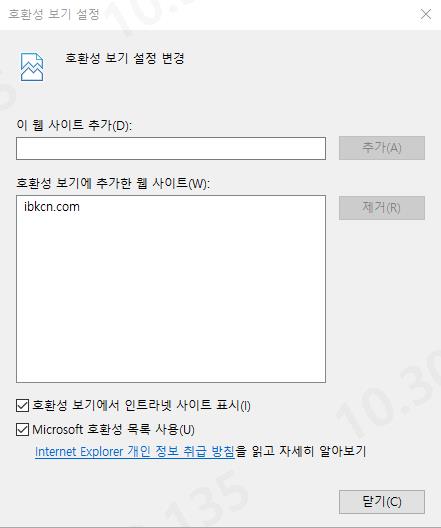Viewport: 441px width, 528px height.
Task: Click the compatibility view page icon
Action: point(32,67)
